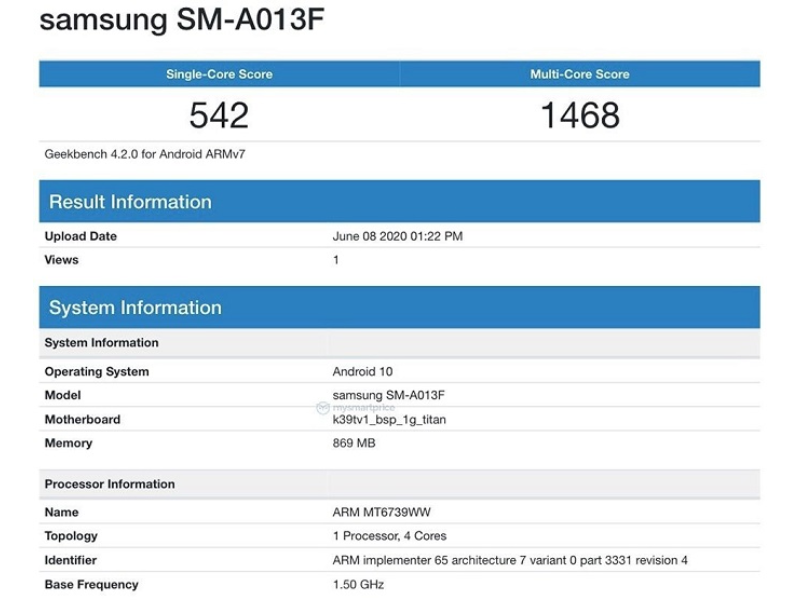
Task: Select the Processor Information subheader
Action: tap(399, 484)
